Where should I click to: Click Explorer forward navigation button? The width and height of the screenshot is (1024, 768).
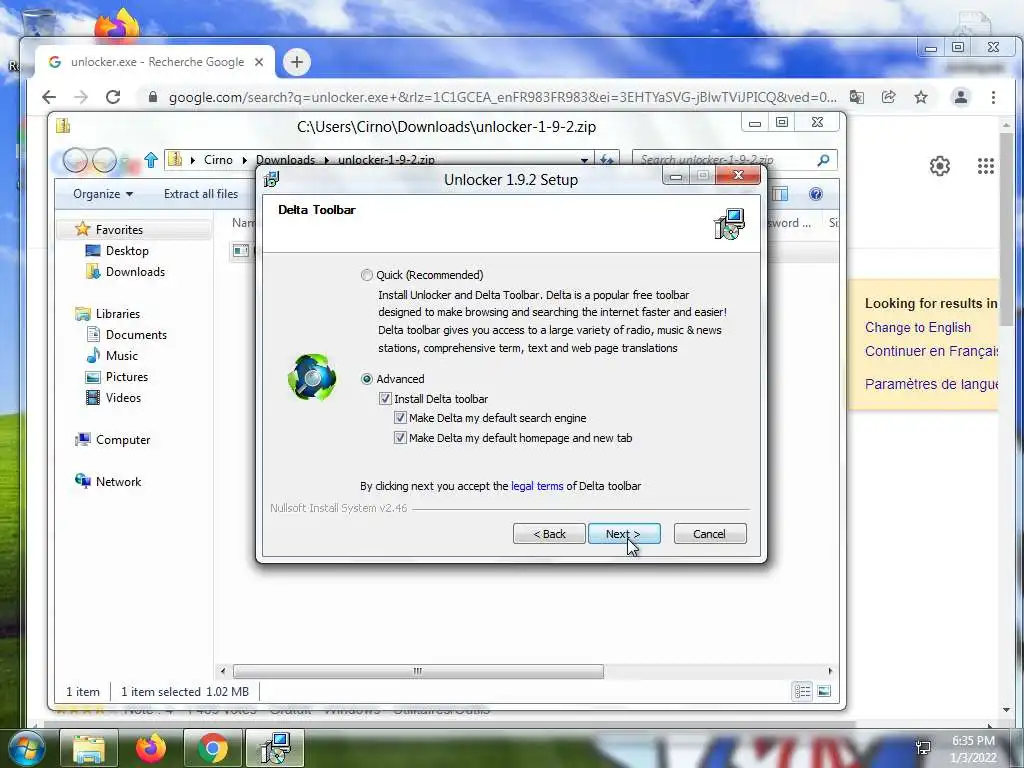pyautogui.click(x=104, y=160)
